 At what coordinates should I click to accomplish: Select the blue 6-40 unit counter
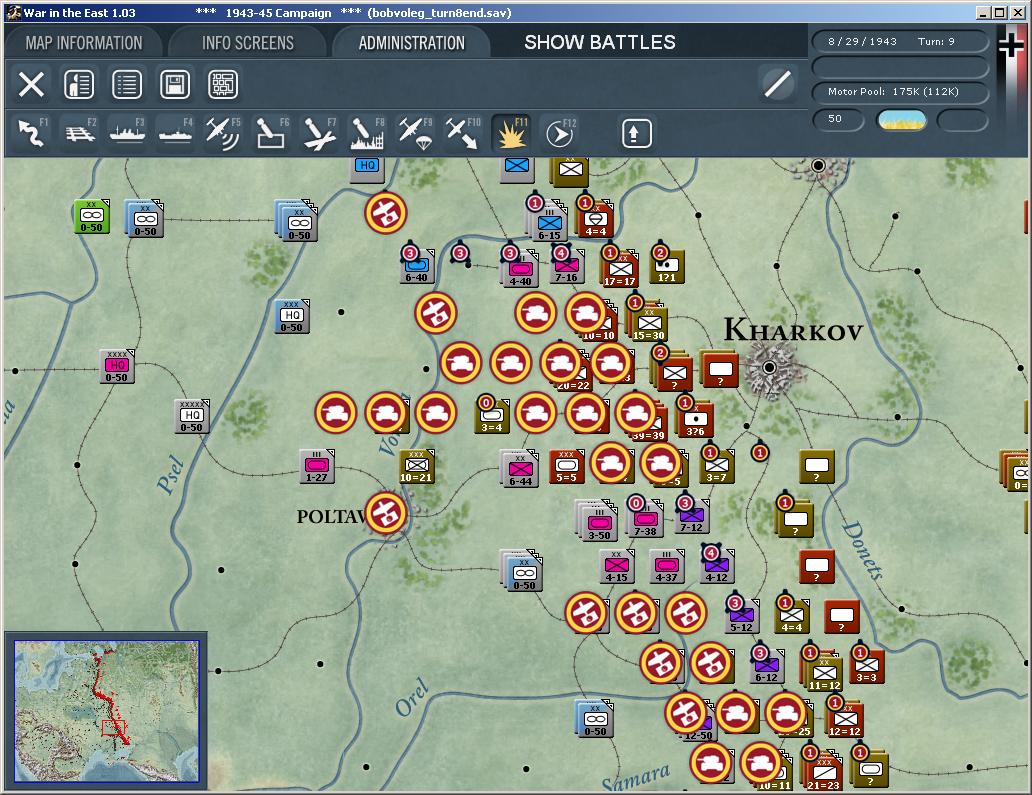(417, 267)
